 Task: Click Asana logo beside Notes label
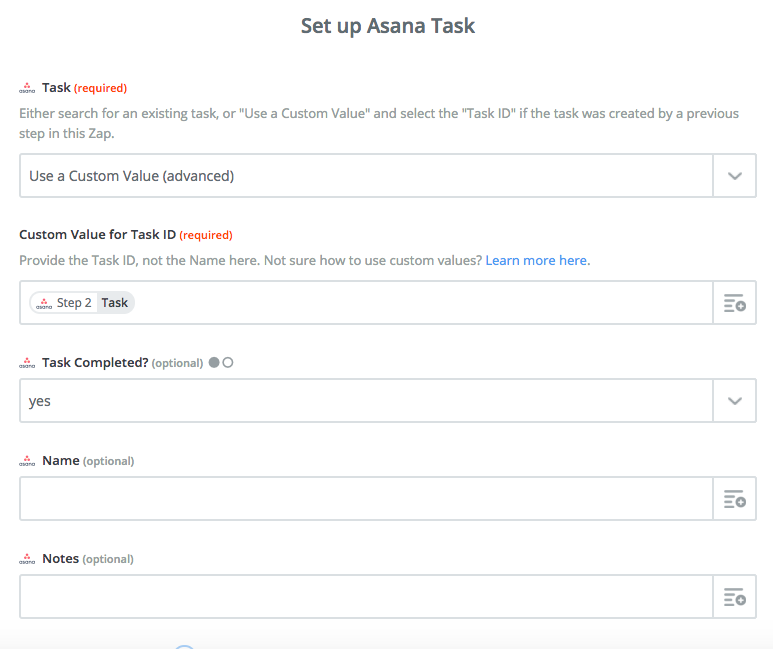(x=27, y=559)
